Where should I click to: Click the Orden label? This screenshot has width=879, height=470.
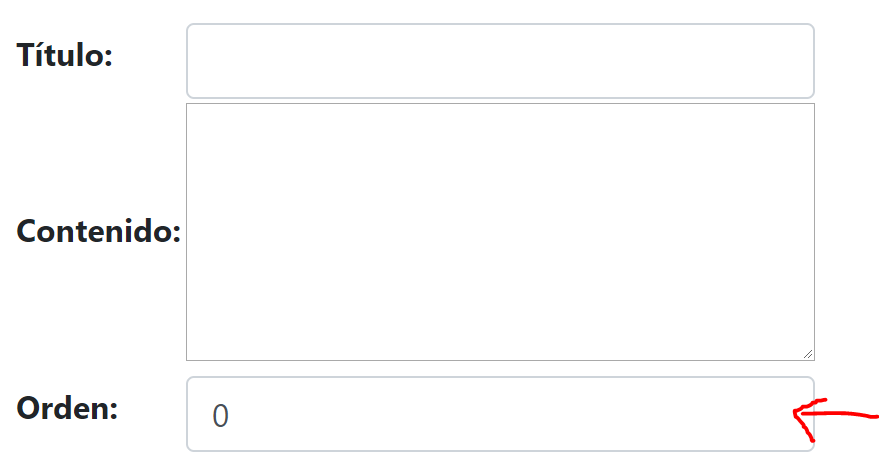pos(67,408)
